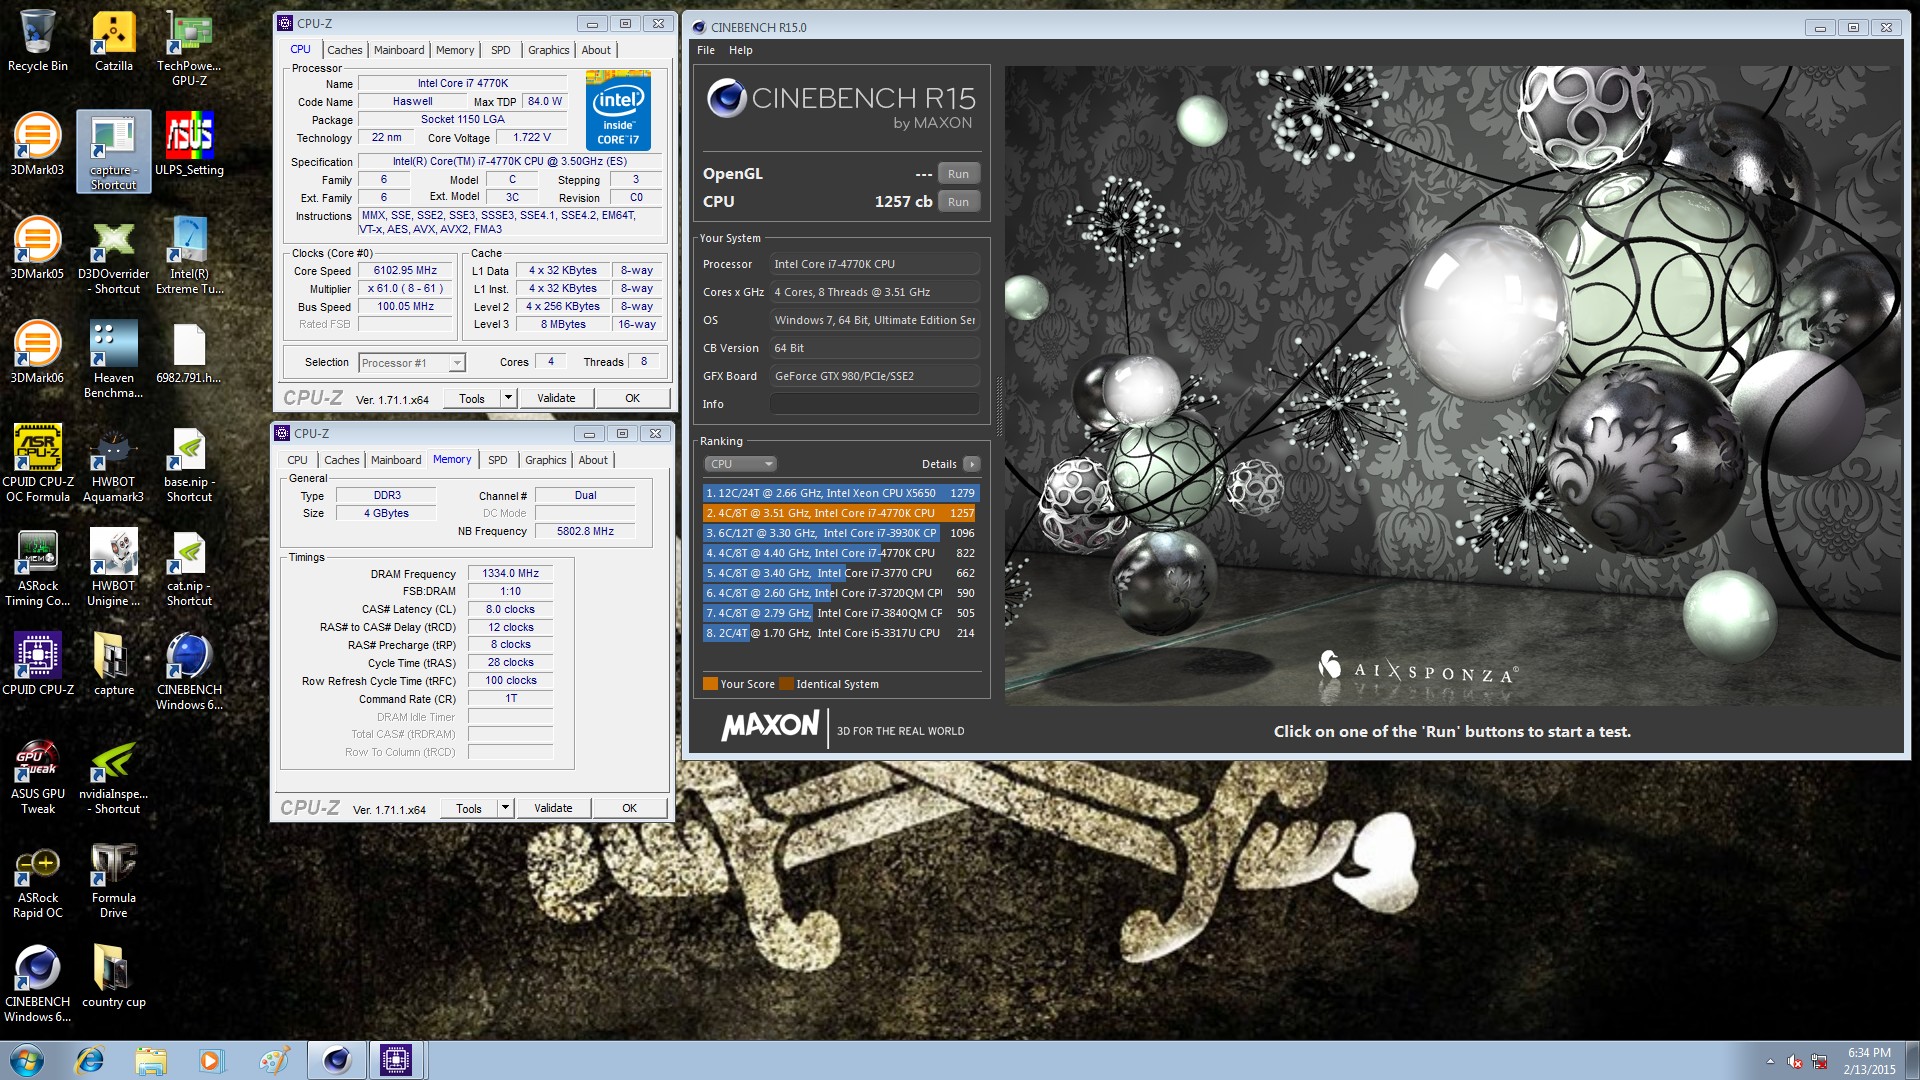
Task: Select i5-3317U ranking row
Action: coord(840,633)
